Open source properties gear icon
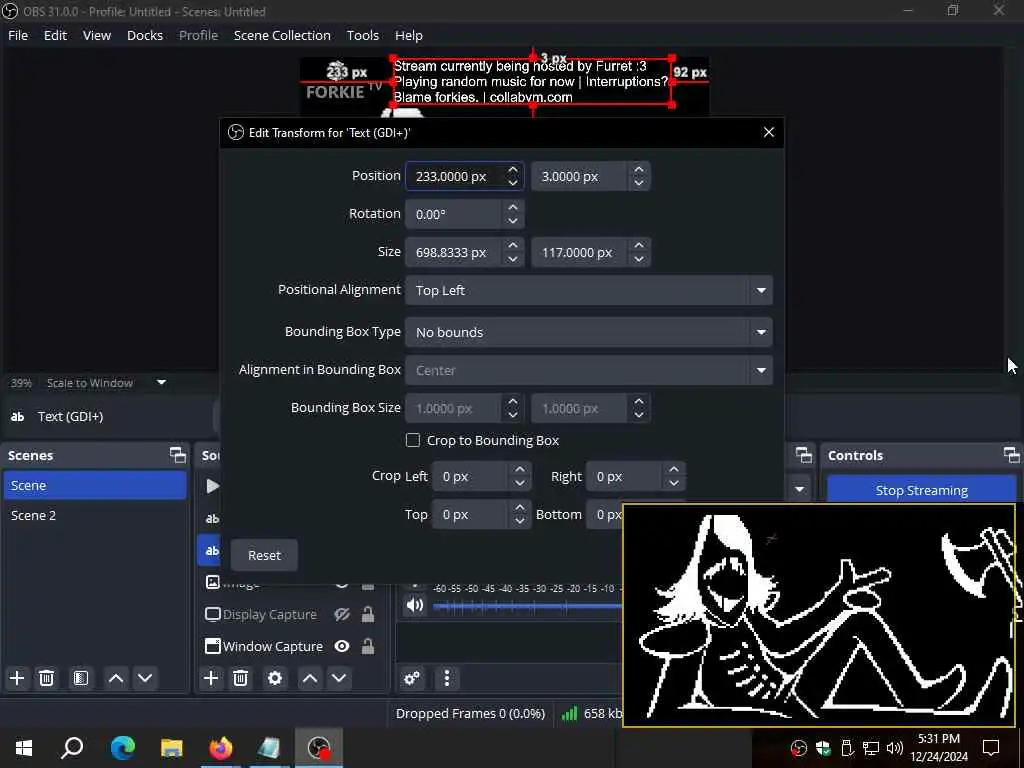This screenshot has width=1024, height=768. coord(275,678)
